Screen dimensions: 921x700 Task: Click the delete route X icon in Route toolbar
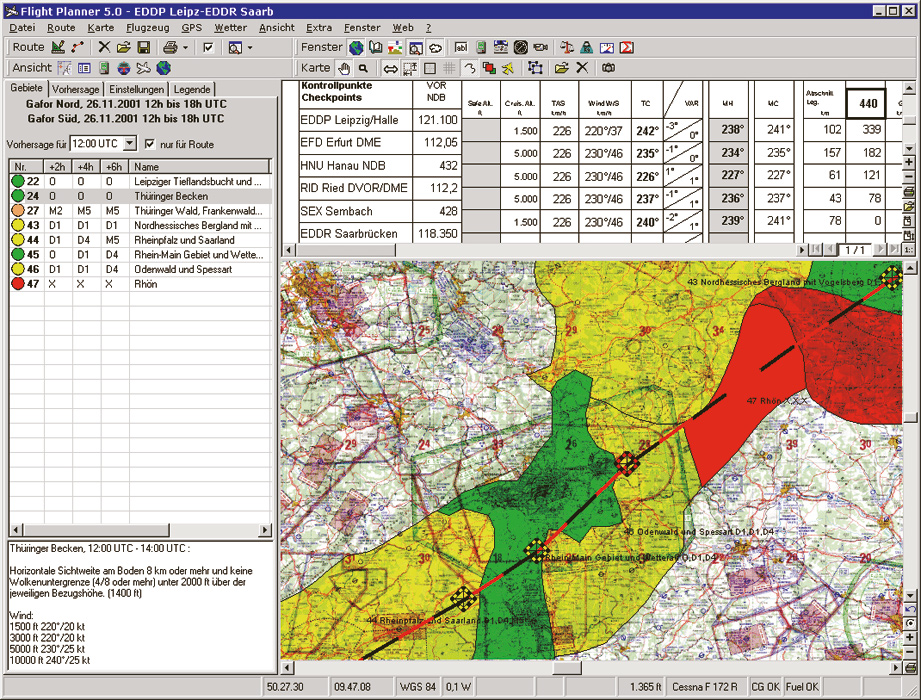coord(104,48)
